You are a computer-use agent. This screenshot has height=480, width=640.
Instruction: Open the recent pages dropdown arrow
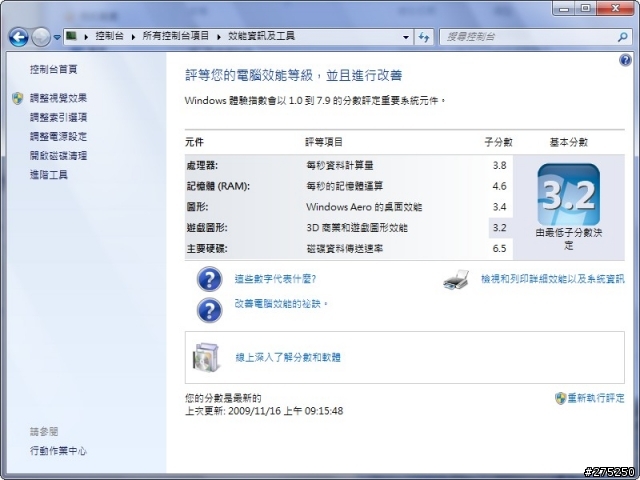[57, 38]
